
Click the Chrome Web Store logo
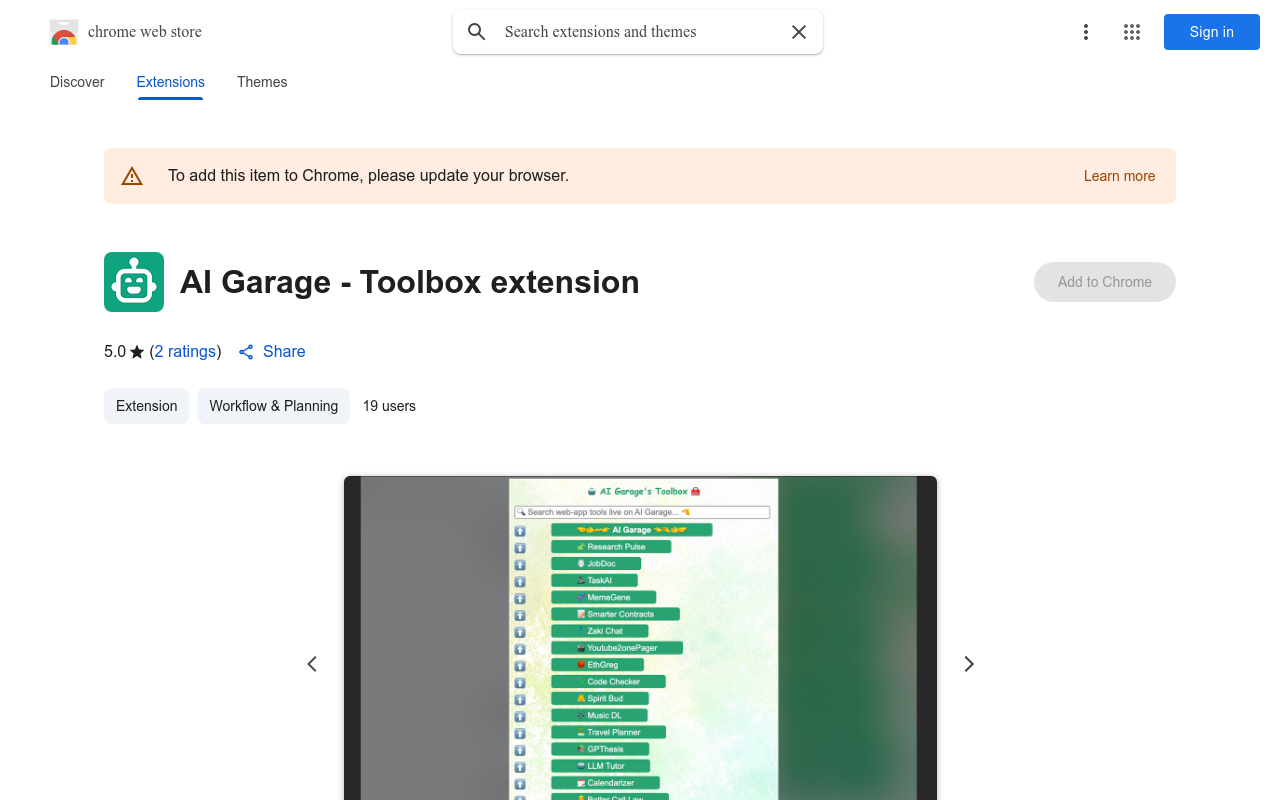click(x=64, y=32)
